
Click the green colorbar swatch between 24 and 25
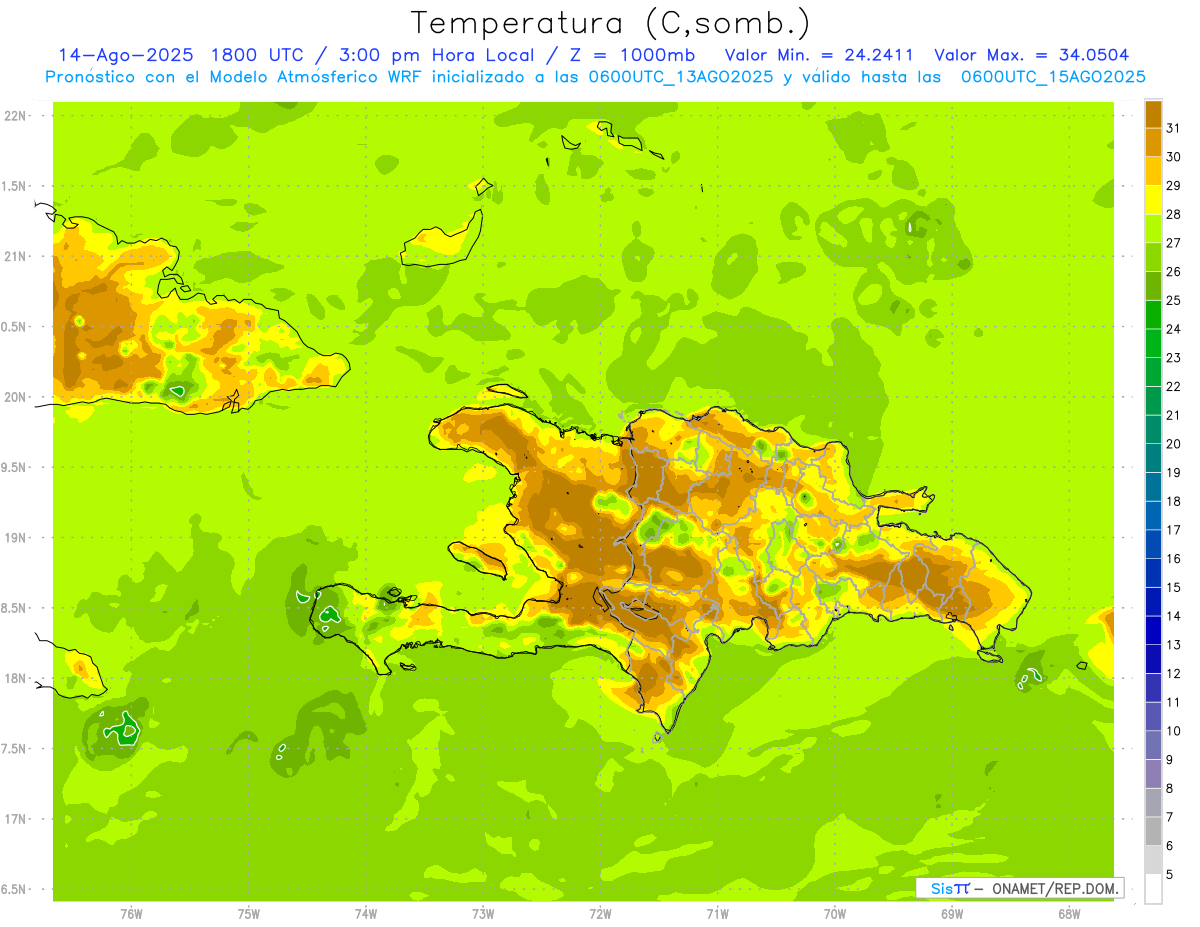[x=1153, y=315]
